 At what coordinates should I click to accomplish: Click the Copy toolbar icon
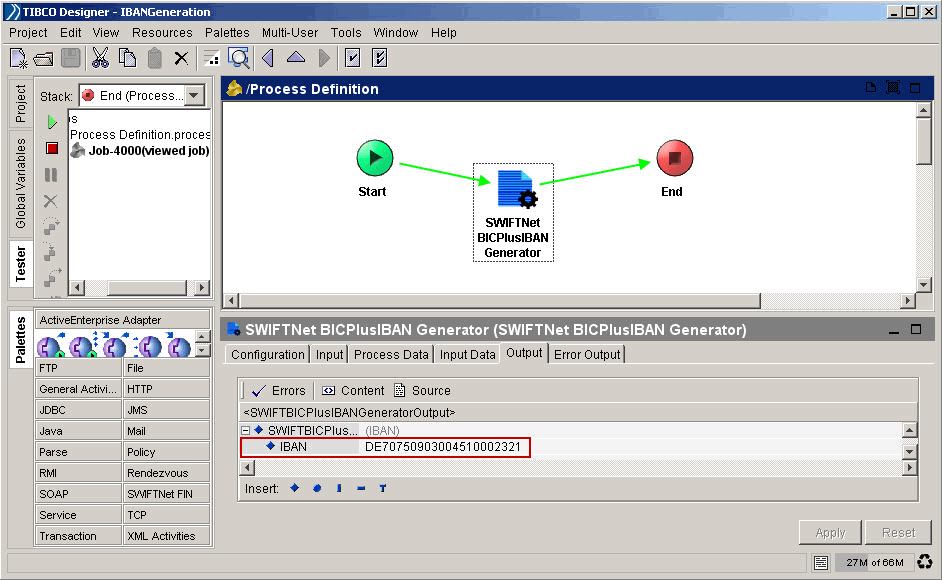click(127, 58)
